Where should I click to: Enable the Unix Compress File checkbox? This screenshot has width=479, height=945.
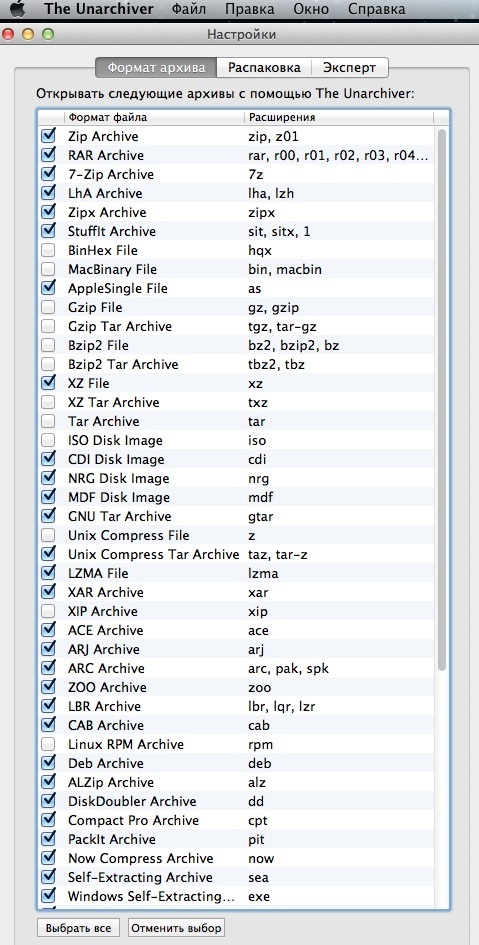(48, 535)
